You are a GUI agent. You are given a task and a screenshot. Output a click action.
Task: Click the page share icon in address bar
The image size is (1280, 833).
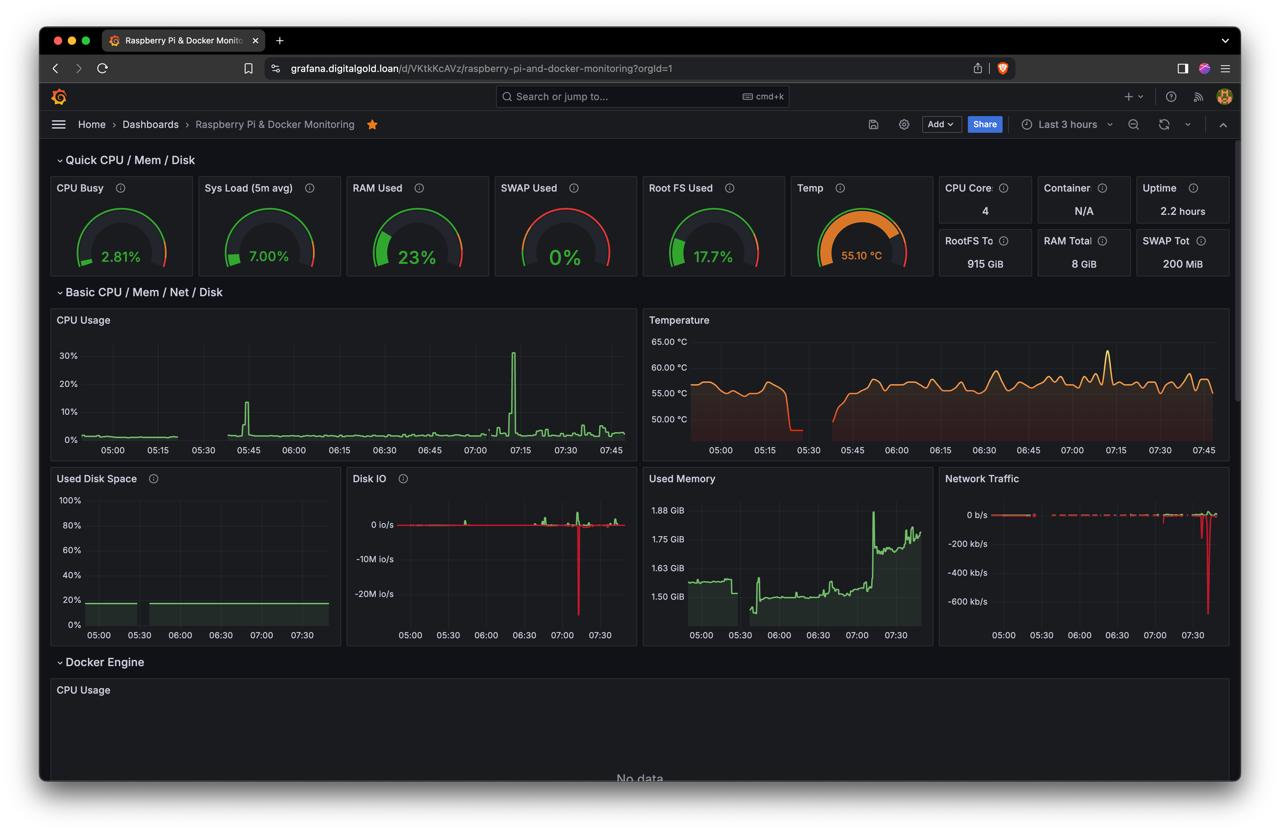click(978, 68)
